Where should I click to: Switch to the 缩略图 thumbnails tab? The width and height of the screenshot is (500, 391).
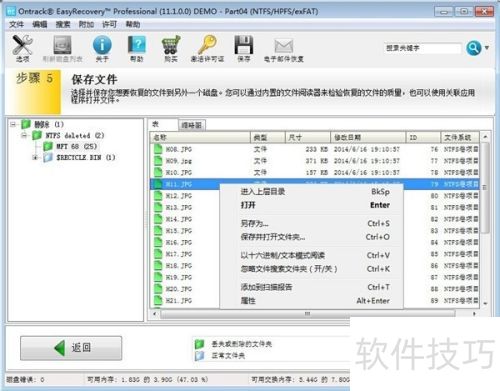(x=192, y=125)
